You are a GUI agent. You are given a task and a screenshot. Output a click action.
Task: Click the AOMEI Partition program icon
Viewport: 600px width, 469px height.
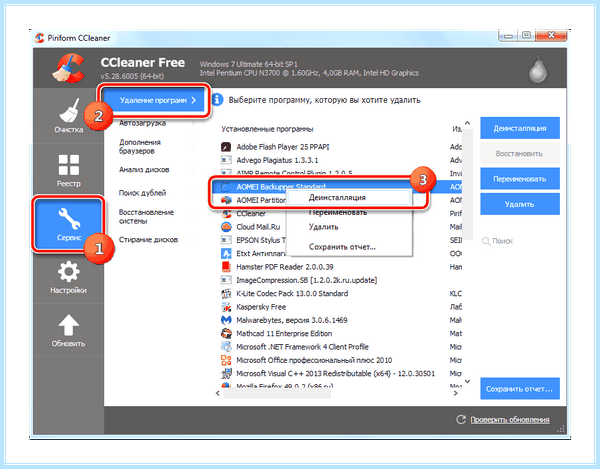click(226, 200)
